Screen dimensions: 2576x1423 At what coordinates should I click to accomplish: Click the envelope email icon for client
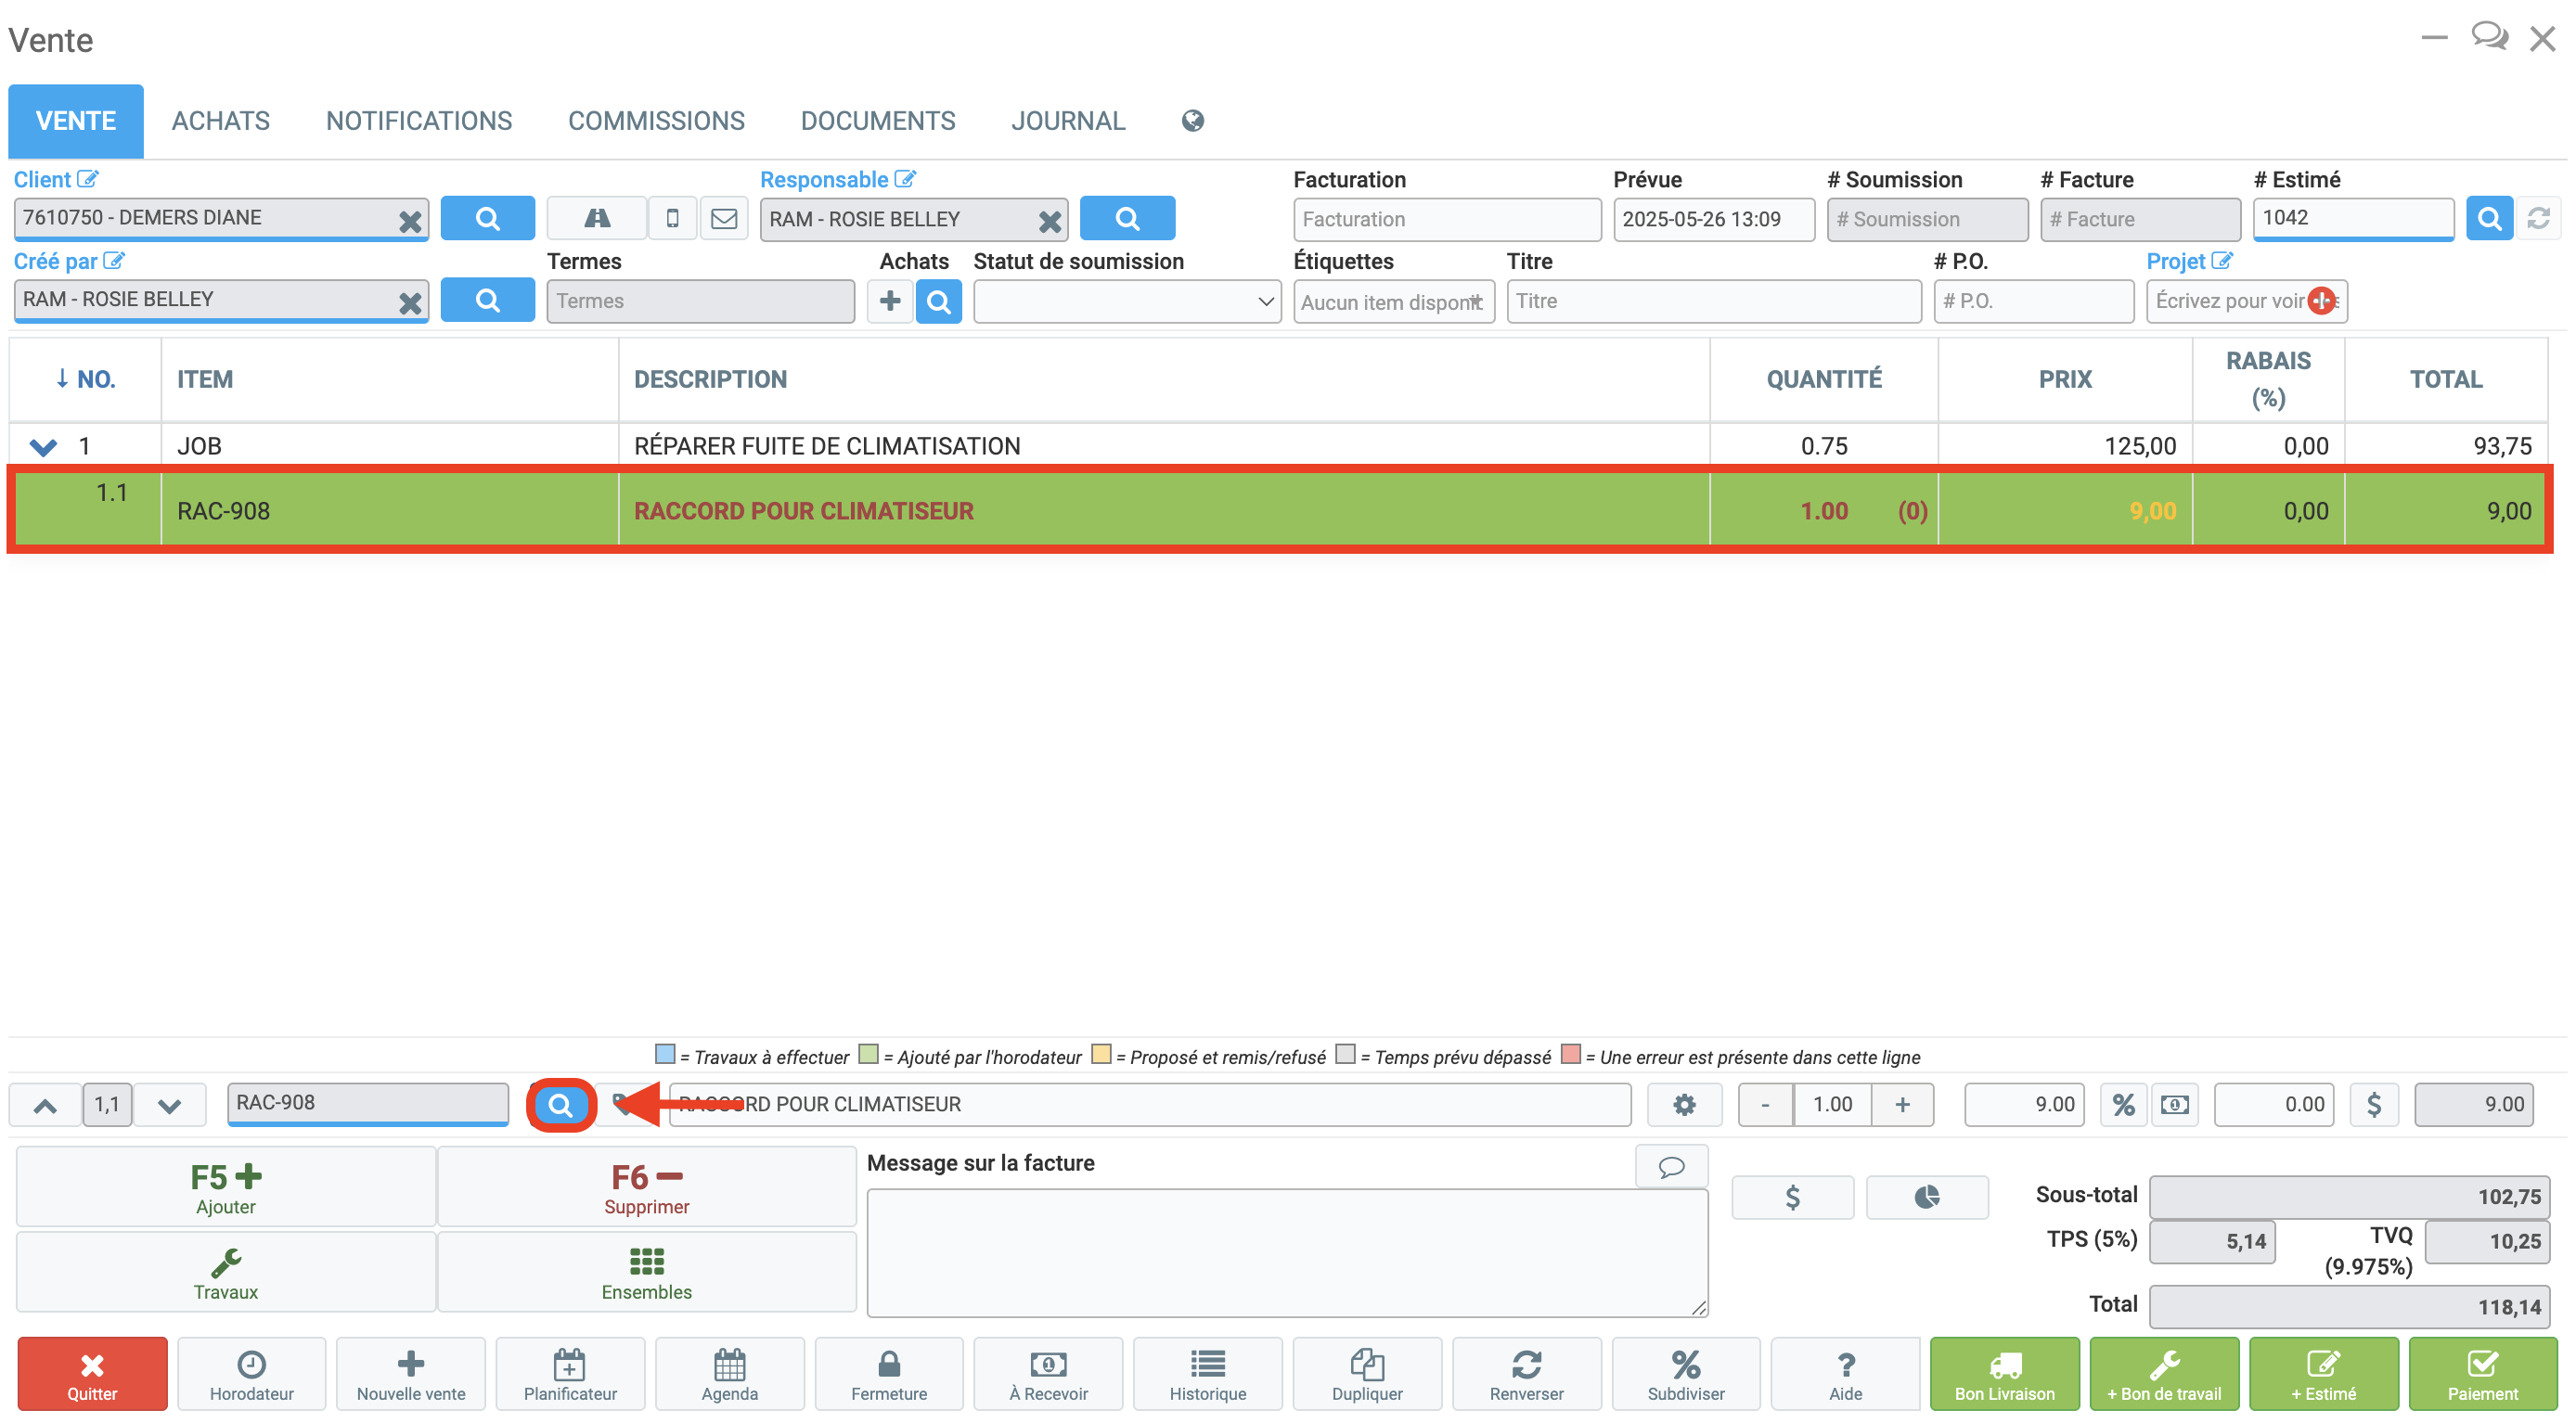(x=724, y=218)
